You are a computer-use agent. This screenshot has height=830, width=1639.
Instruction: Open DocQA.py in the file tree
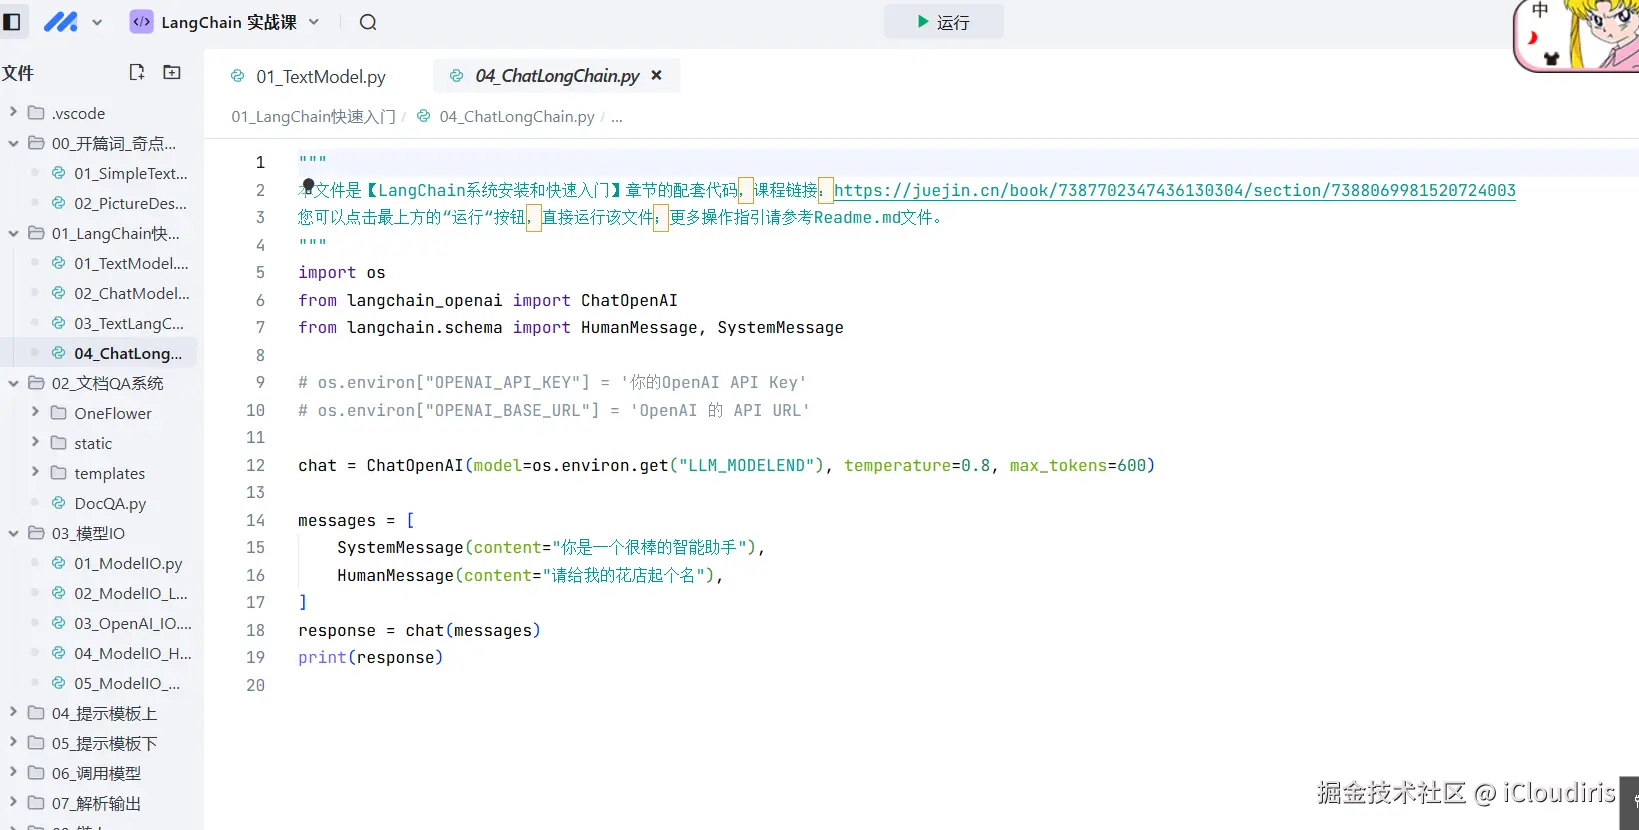[x=110, y=503]
